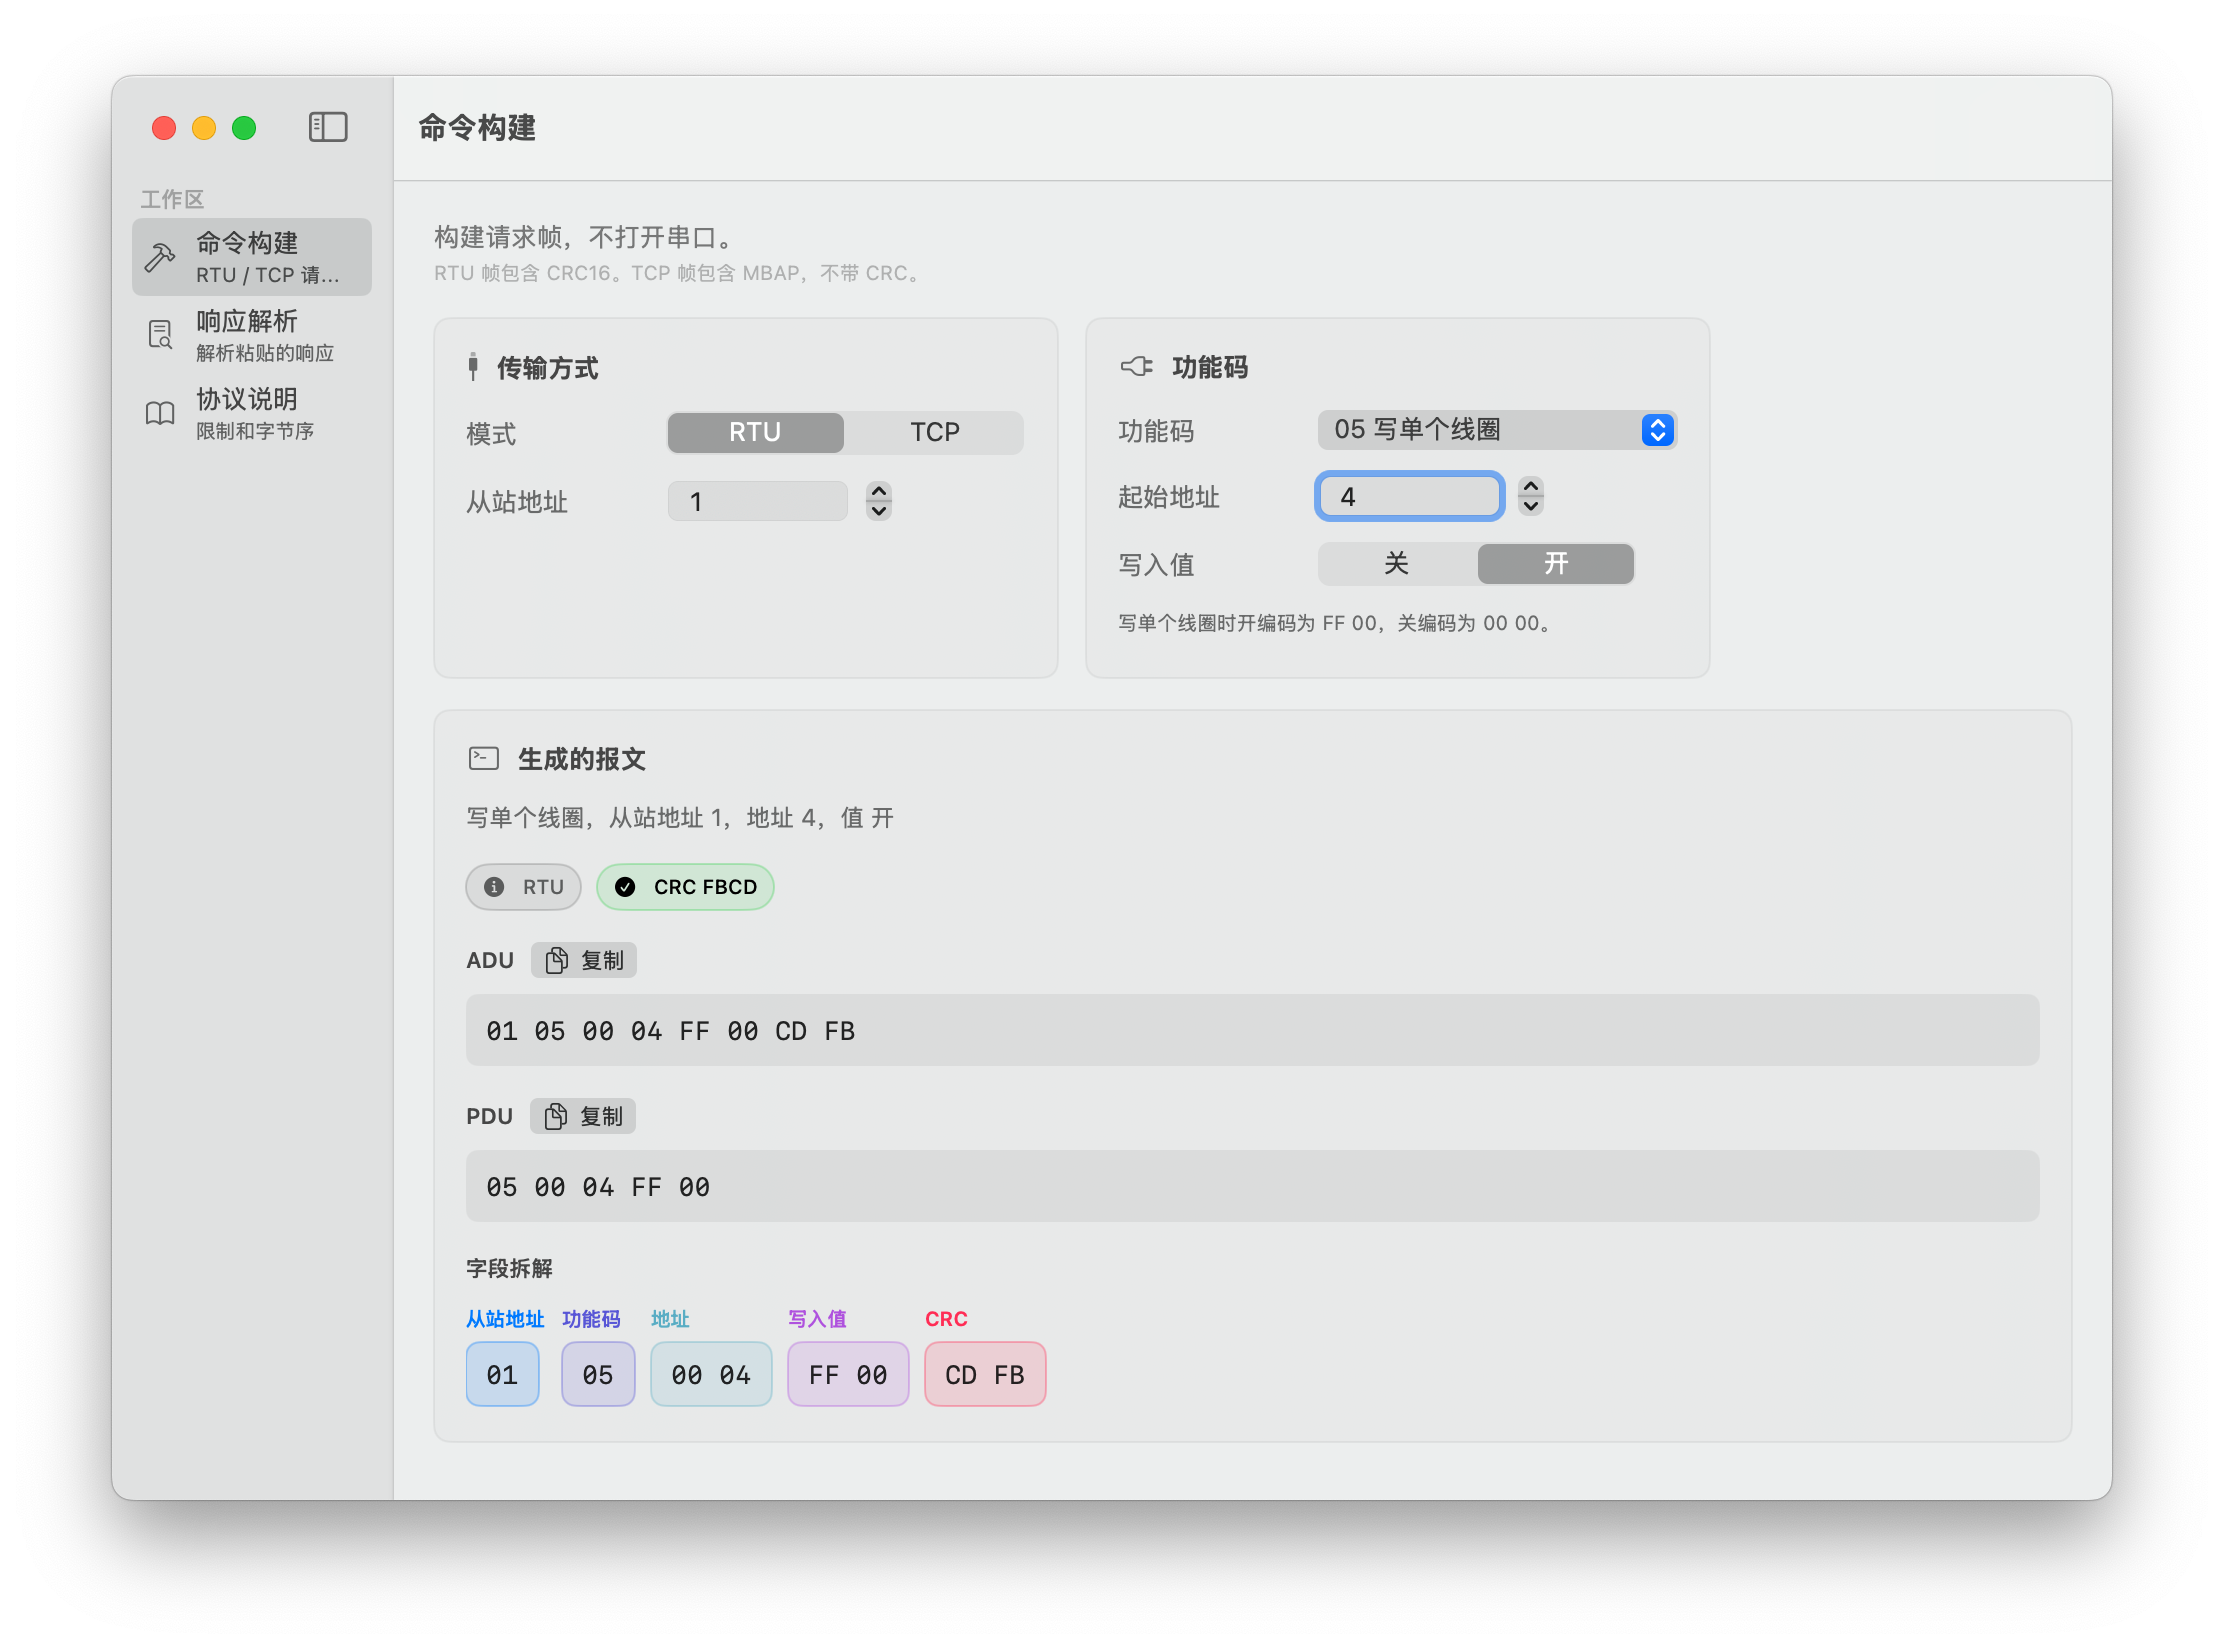Screen dimensions: 2224x1648
Task: Click the teal 地址 field label in breakdown
Action: 670,1319
